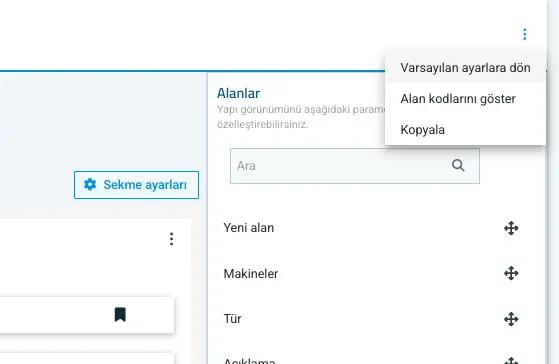Select the 'Makineler' field entry

coord(371,273)
